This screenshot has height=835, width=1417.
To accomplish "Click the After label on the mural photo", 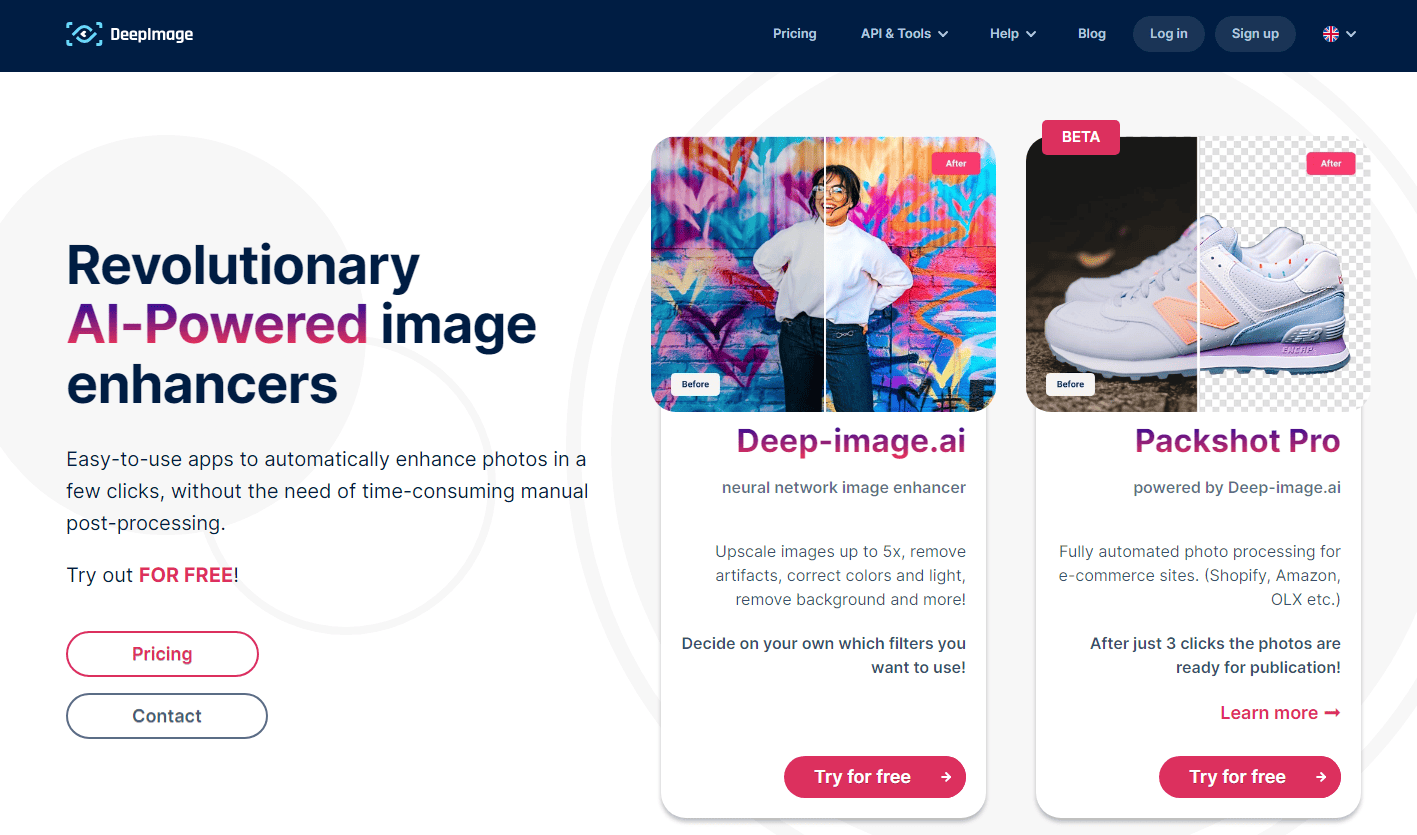I will click(956, 163).
